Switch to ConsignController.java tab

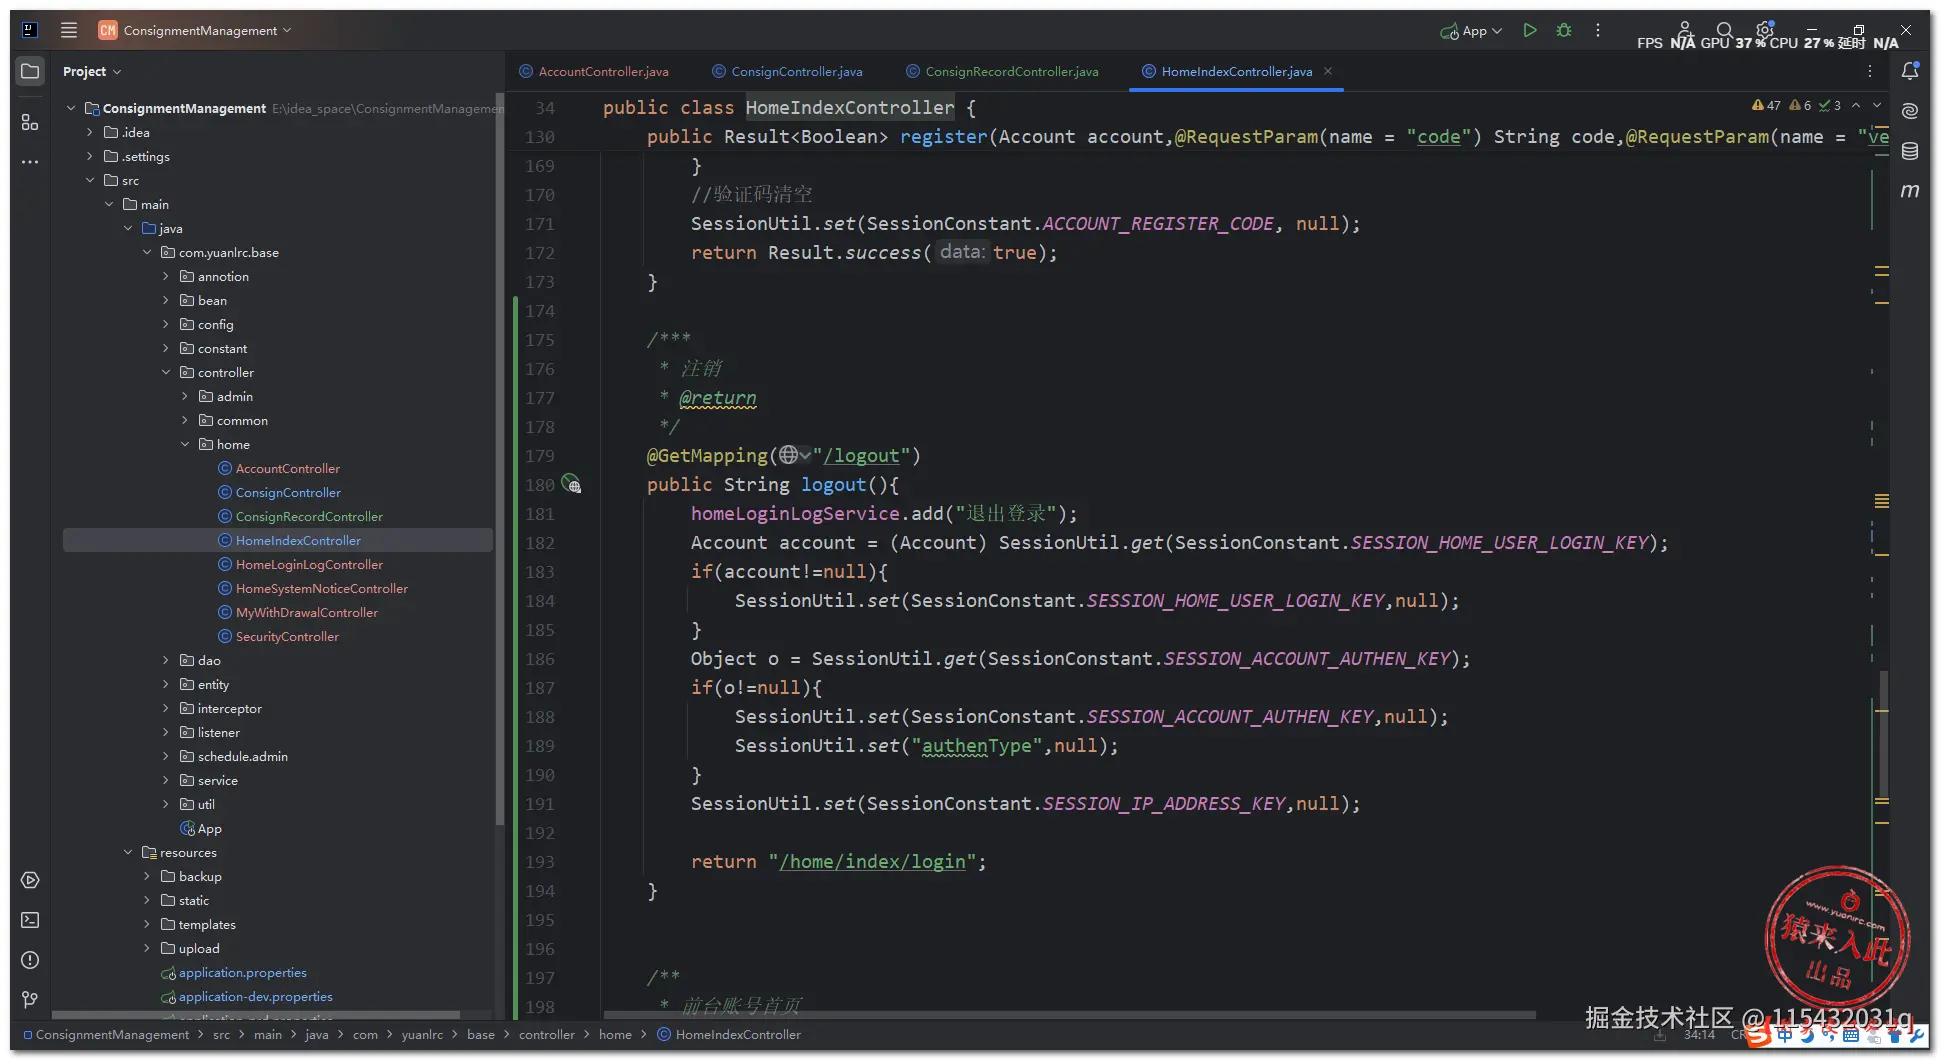pyautogui.click(x=787, y=71)
